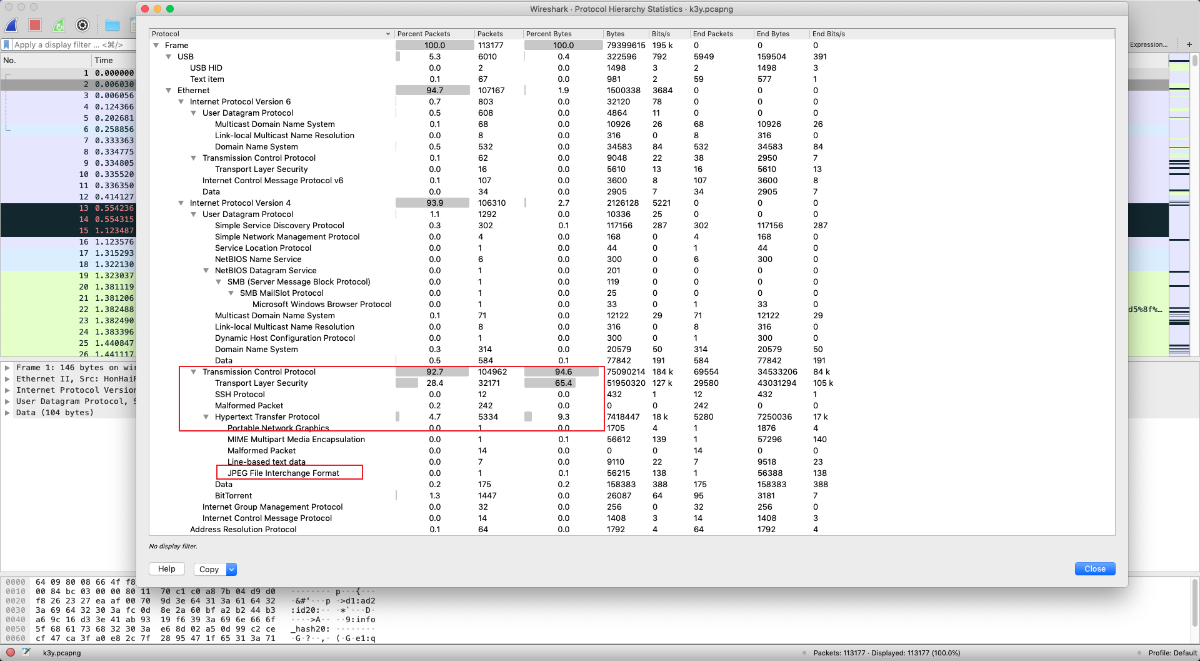Sort by Percent Bytes column header
Viewport: 1200px width, 661px height.
563,34
